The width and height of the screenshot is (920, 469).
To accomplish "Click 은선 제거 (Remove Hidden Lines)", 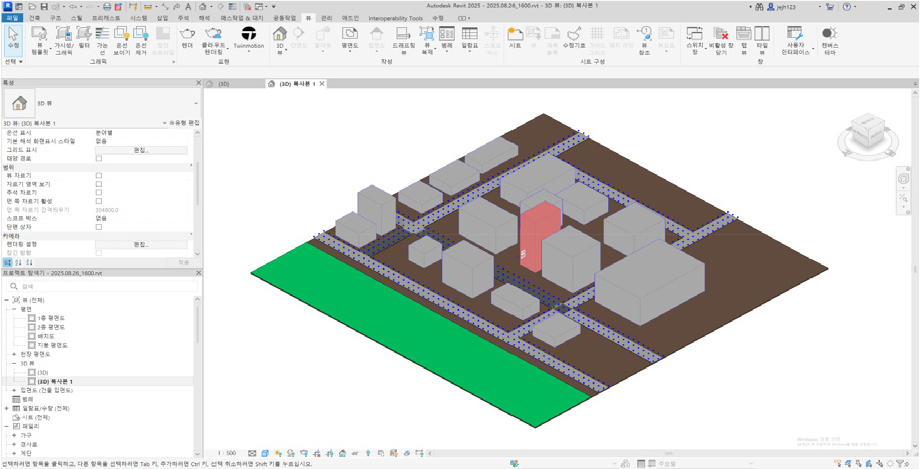I will [140, 40].
